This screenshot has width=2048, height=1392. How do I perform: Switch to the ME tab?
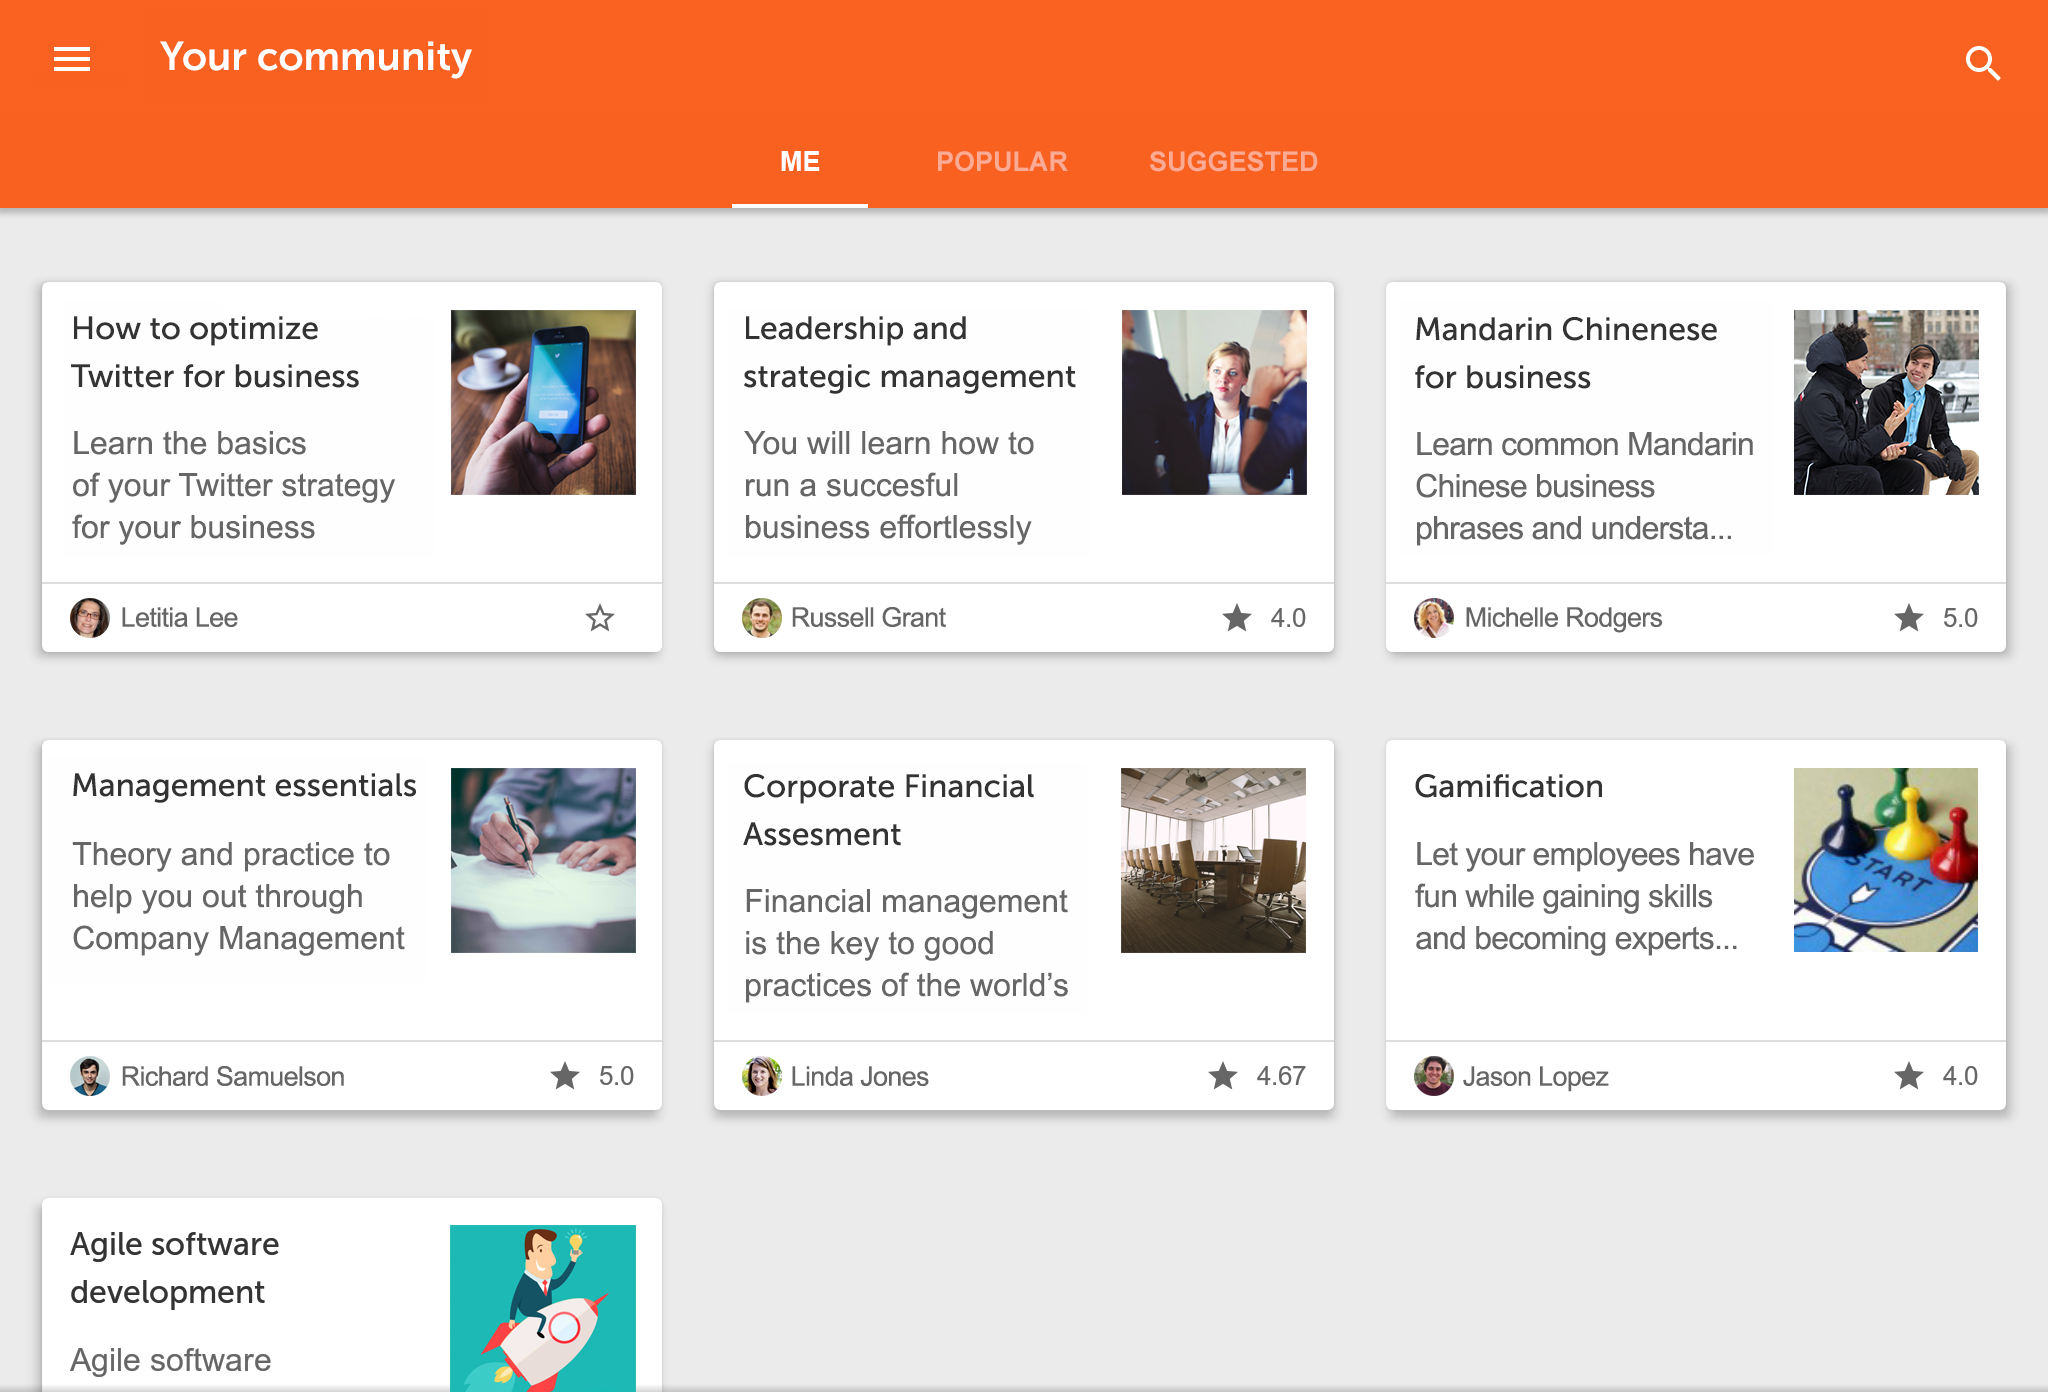click(x=800, y=162)
